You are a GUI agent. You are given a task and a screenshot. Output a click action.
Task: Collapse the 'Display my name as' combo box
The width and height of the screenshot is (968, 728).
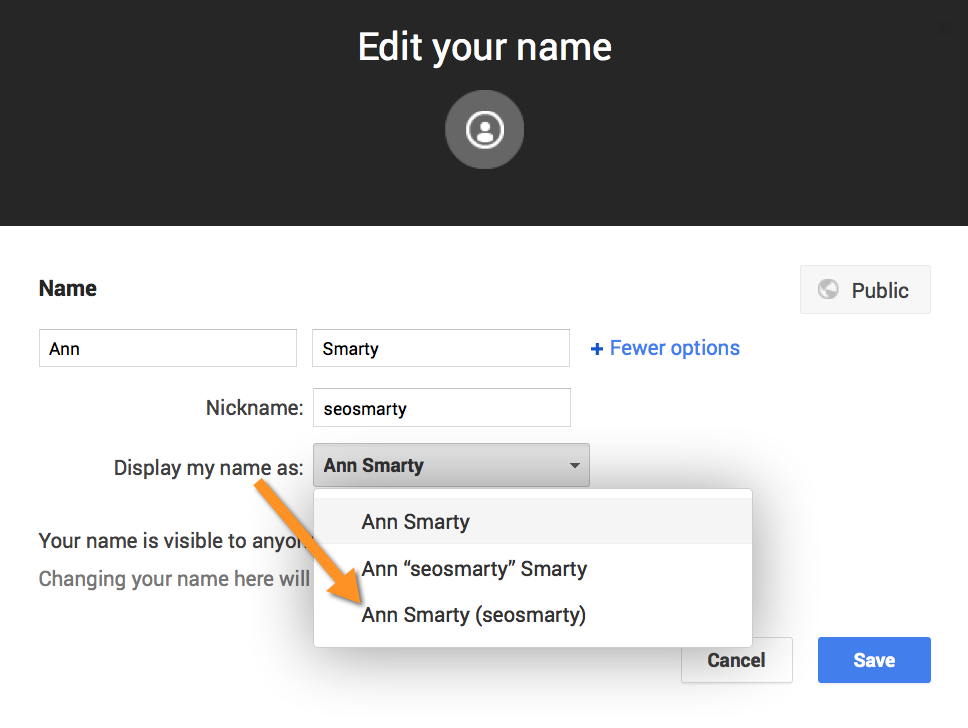(450, 466)
